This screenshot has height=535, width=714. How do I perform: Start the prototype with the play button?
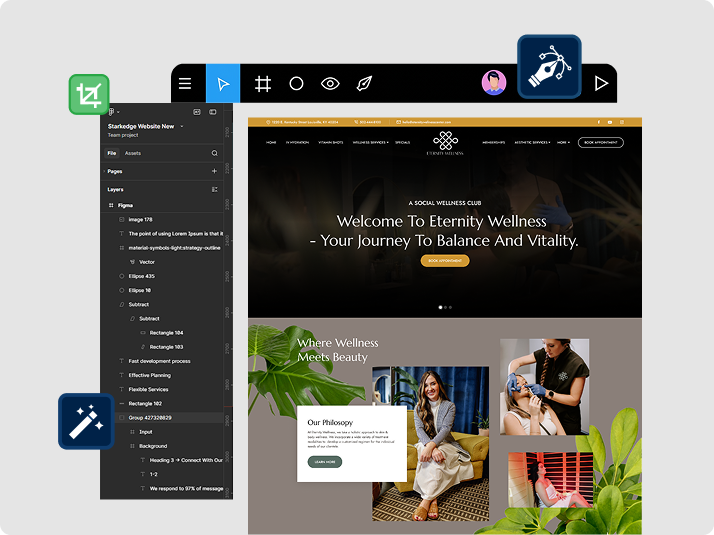pyautogui.click(x=601, y=83)
